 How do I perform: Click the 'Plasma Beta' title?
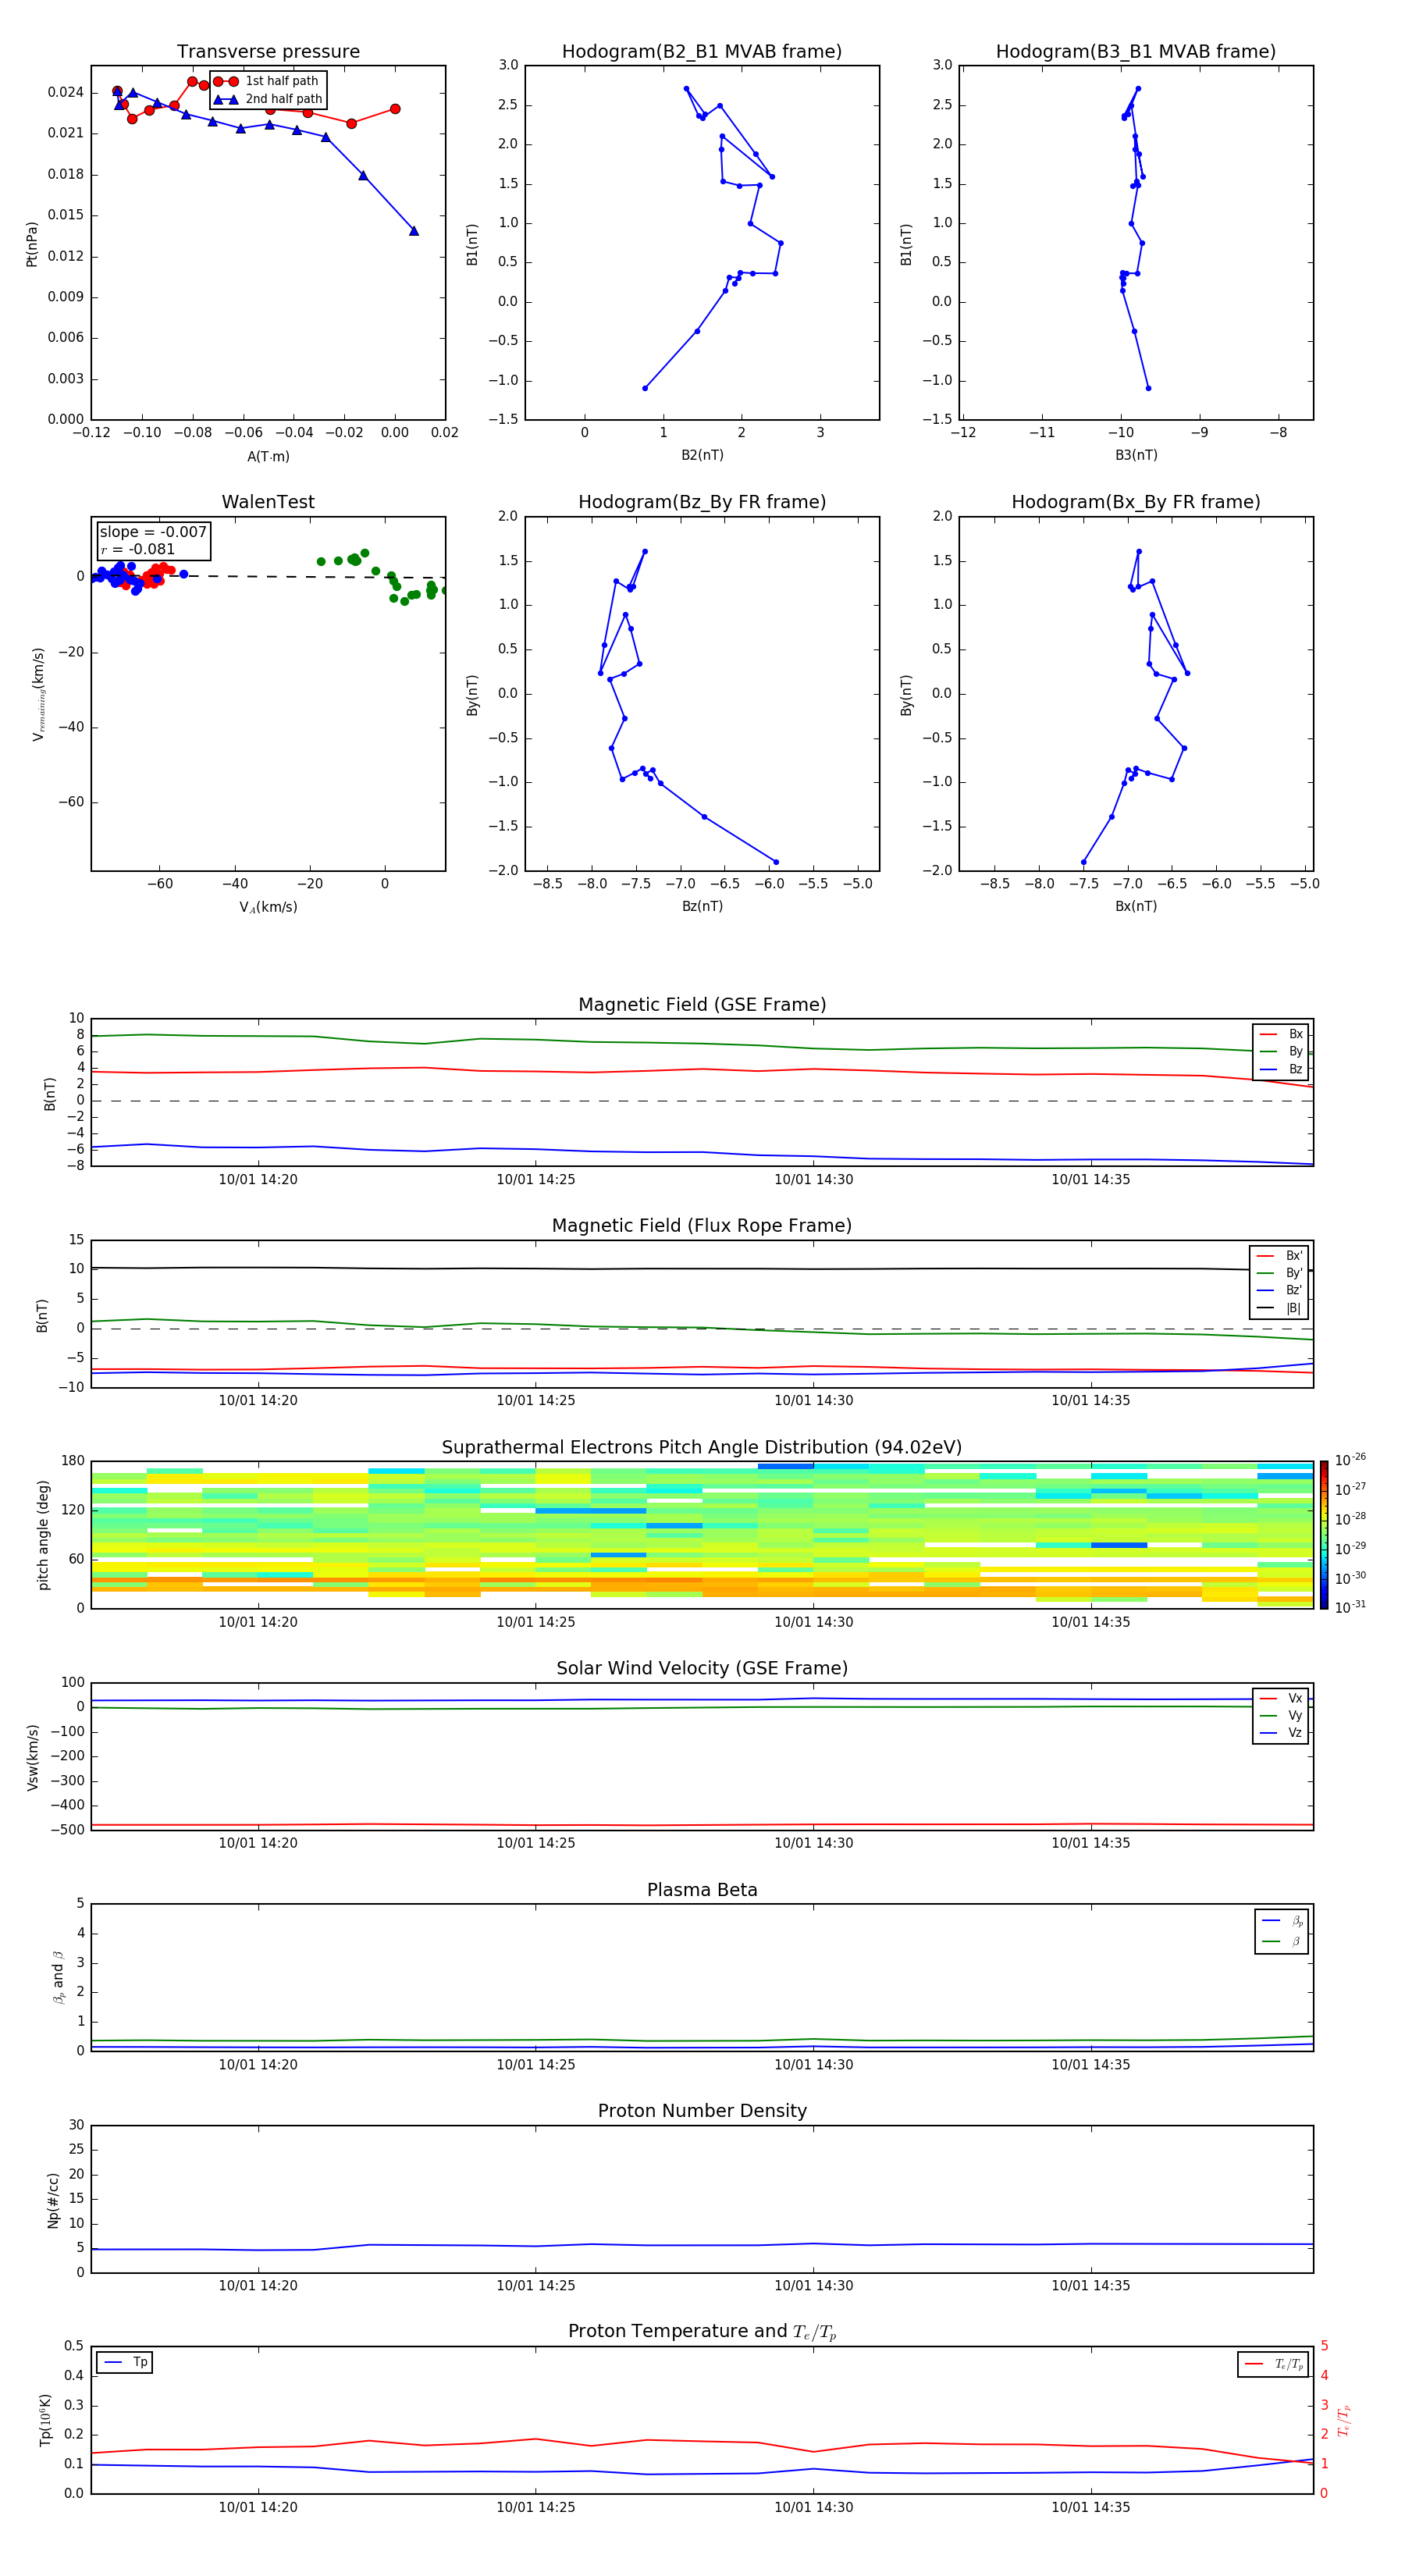(x=702, y=1890)
